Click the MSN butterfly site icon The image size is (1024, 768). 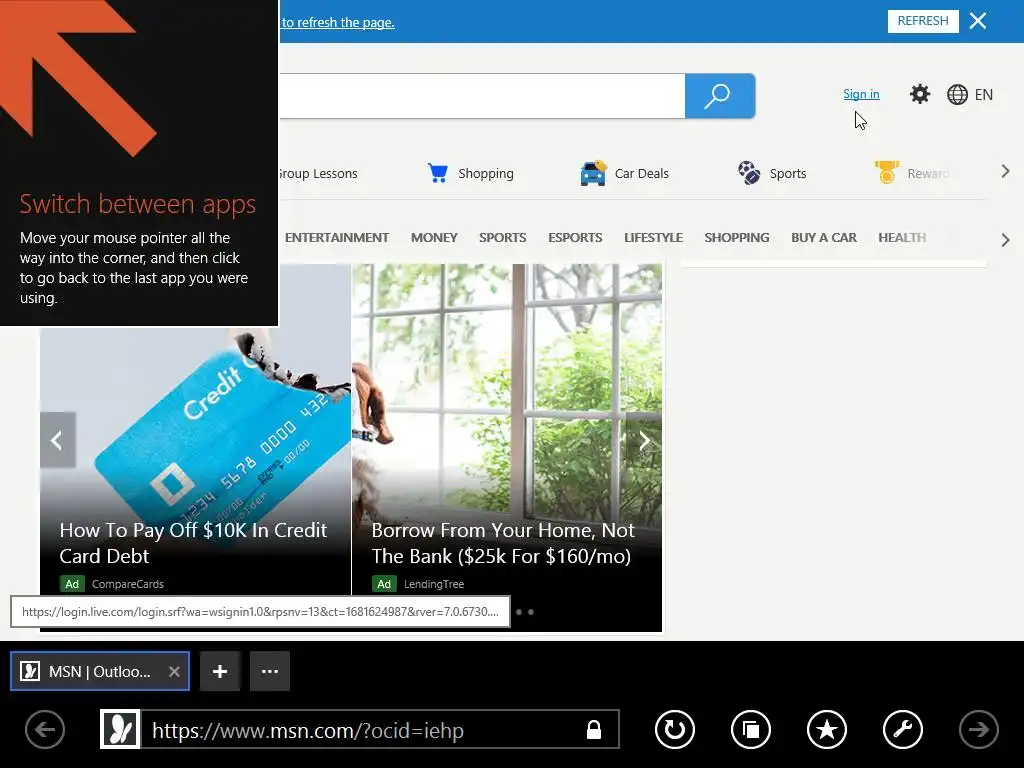coord(120,729)
